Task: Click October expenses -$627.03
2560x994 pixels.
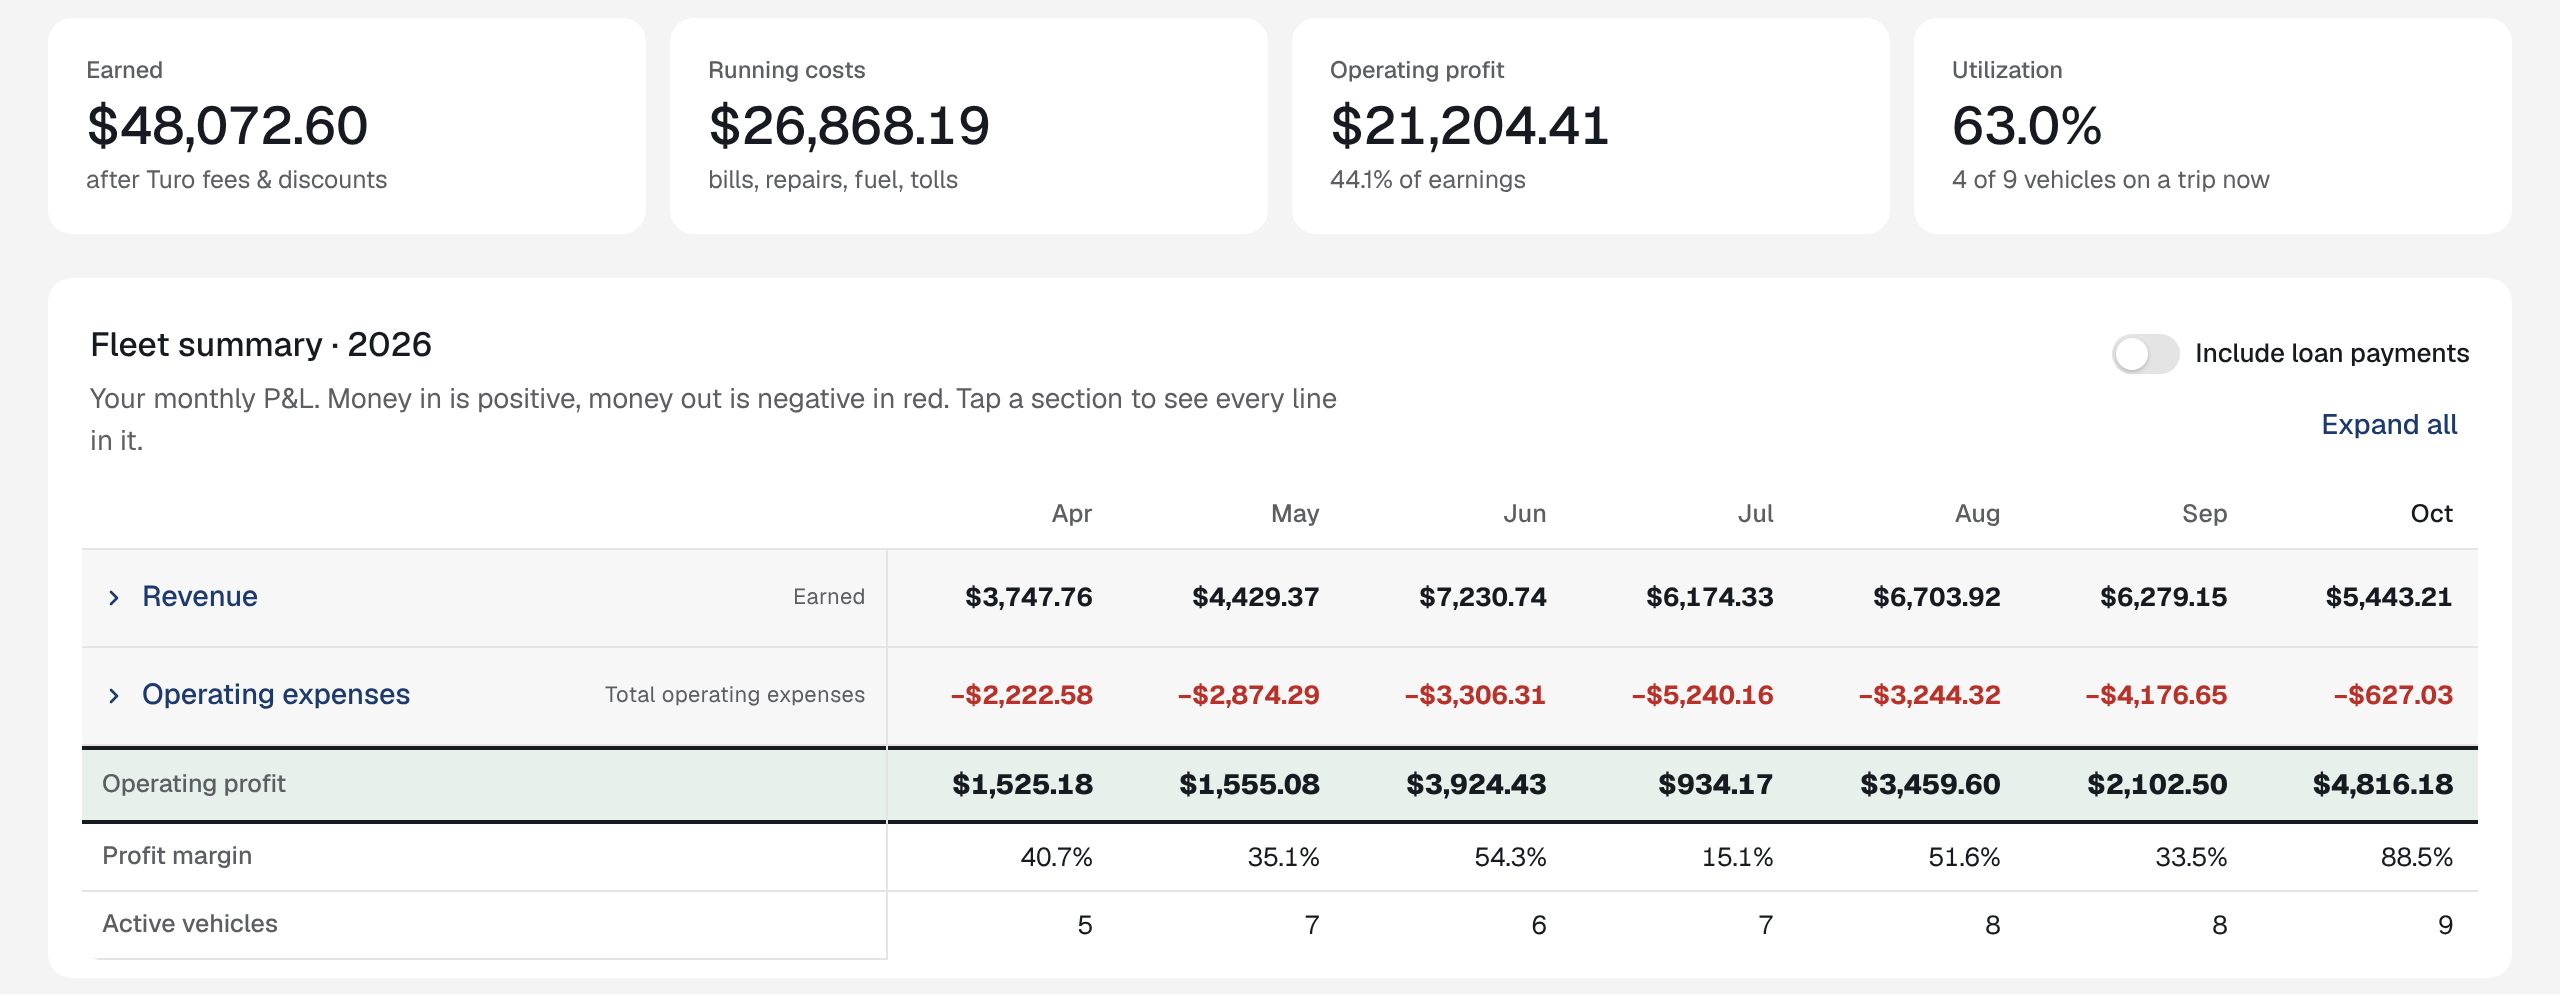Action: pyautogui.click(x=2393, y=695)
